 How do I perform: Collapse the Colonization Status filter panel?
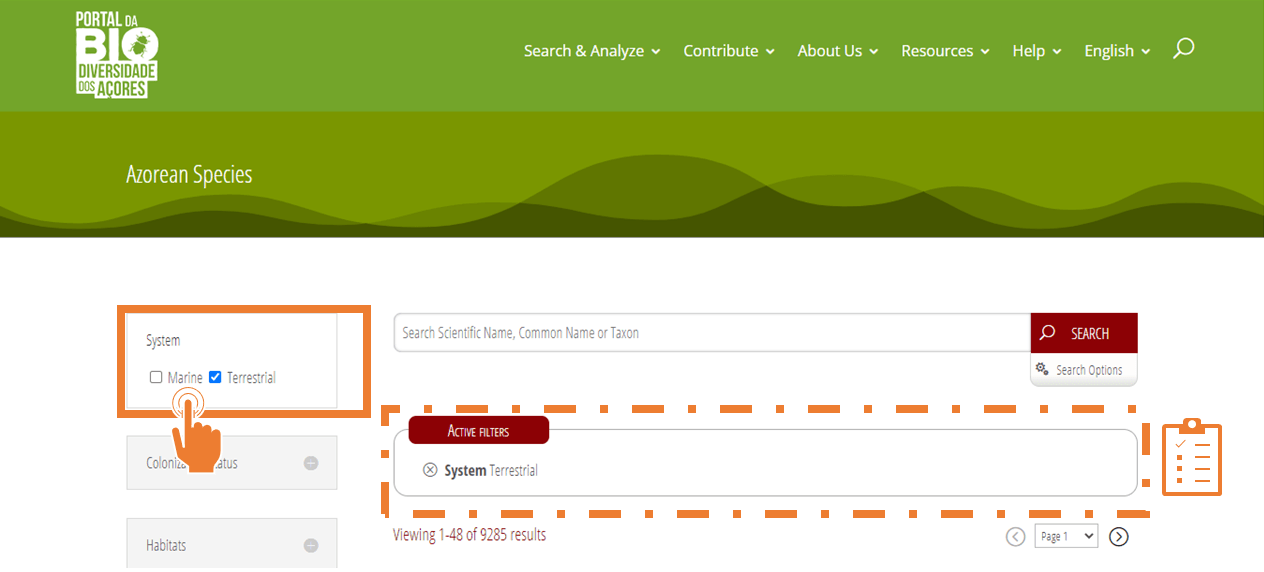tap(311, 463)
